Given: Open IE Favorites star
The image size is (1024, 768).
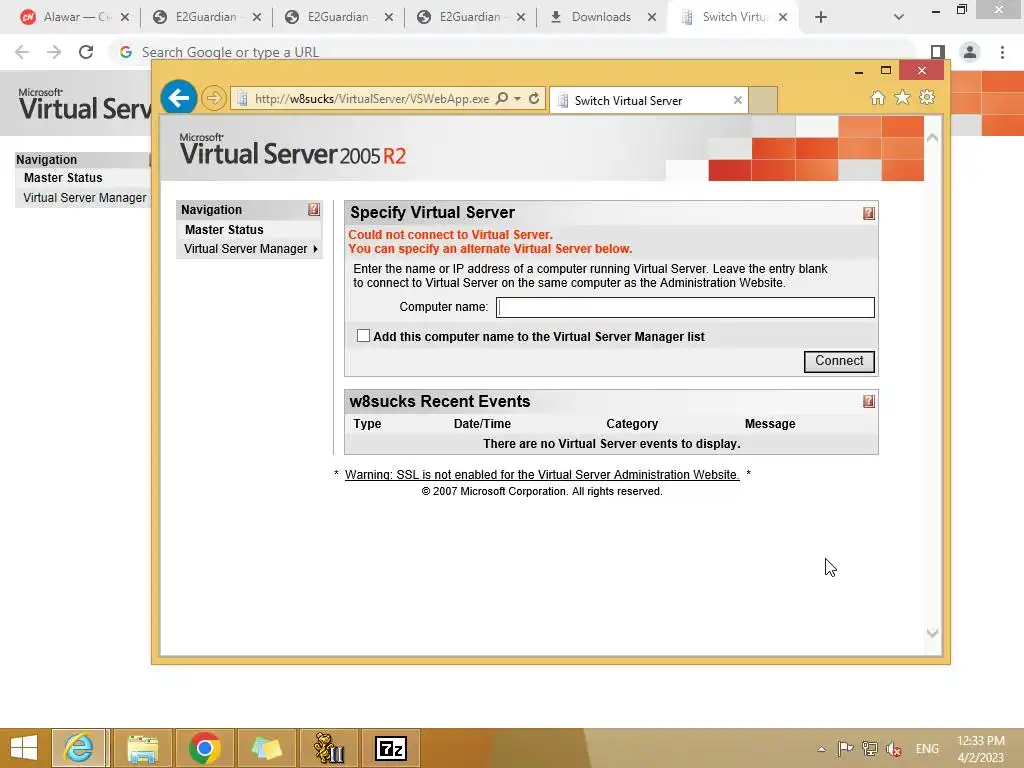Looking at the screenshot, I should pos(903,98).
